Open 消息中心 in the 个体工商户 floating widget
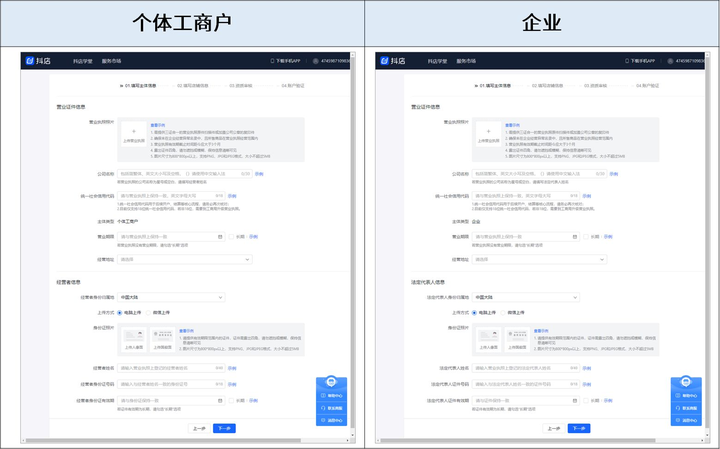The image size is (720, 449). point(332,421)
